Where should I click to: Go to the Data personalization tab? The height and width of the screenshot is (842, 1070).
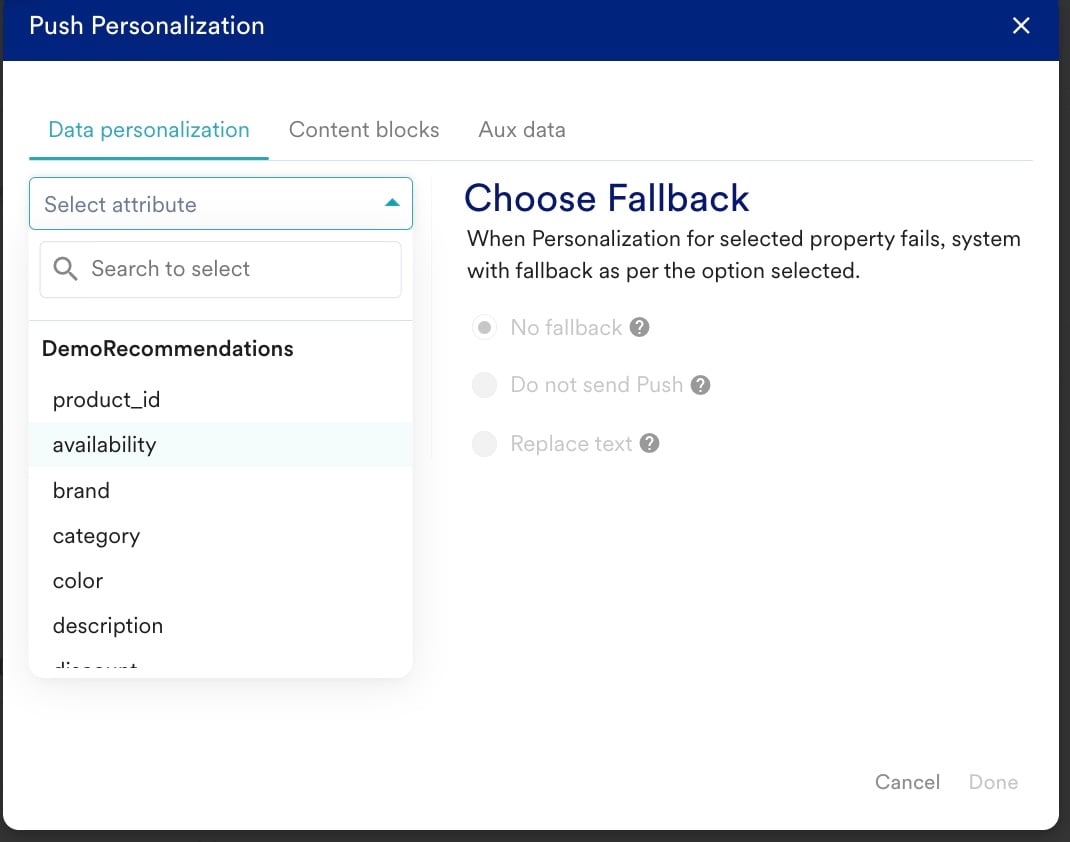149,130
